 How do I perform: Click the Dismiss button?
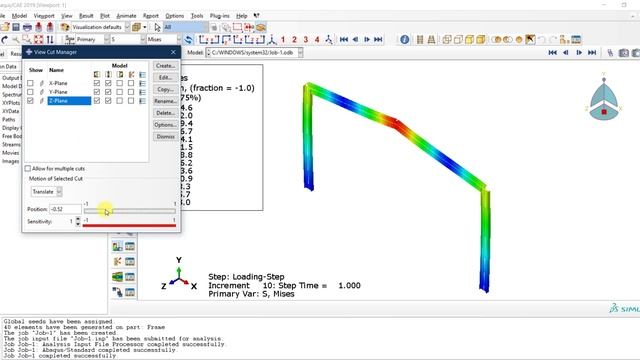point(166,137)
